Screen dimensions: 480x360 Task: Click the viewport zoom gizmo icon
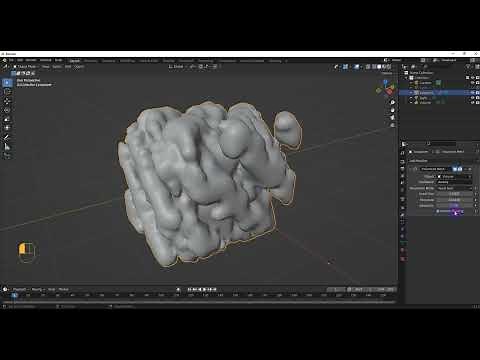coord(393,102)
